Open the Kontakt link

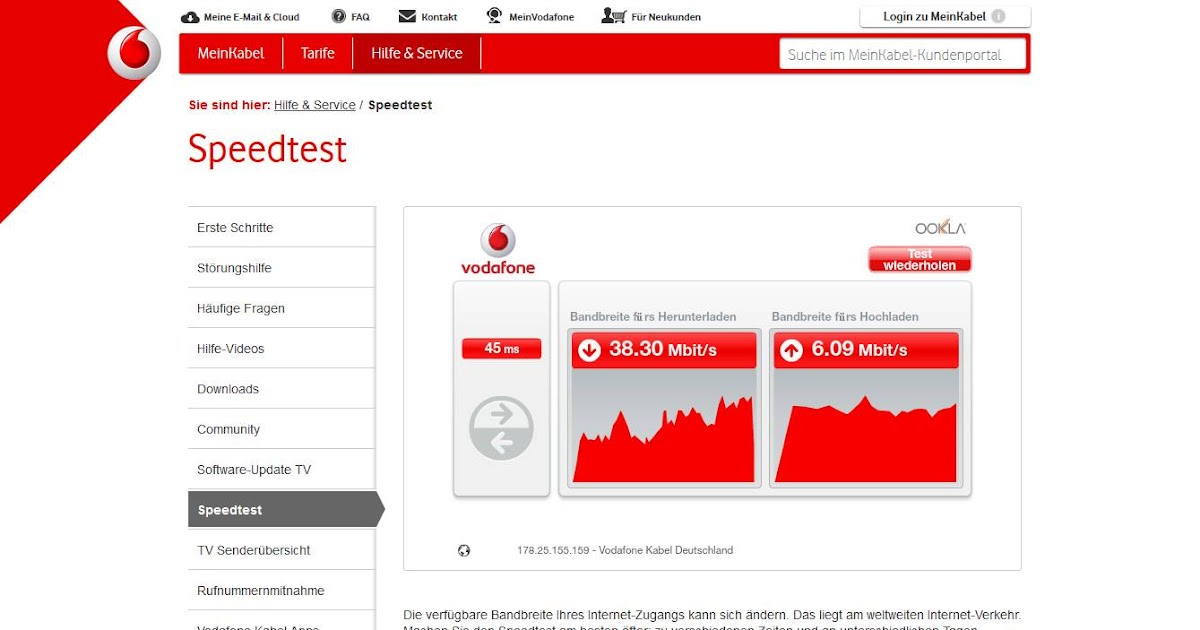439,17
